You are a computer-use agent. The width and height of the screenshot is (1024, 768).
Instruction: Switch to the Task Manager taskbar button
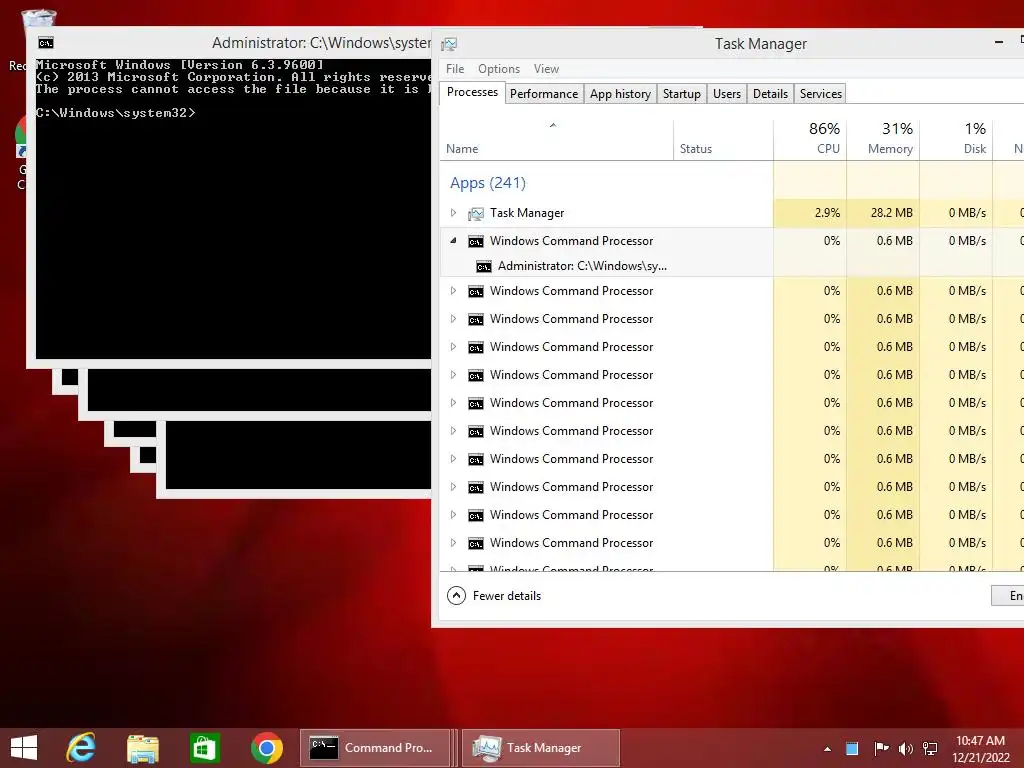point(541,748)
